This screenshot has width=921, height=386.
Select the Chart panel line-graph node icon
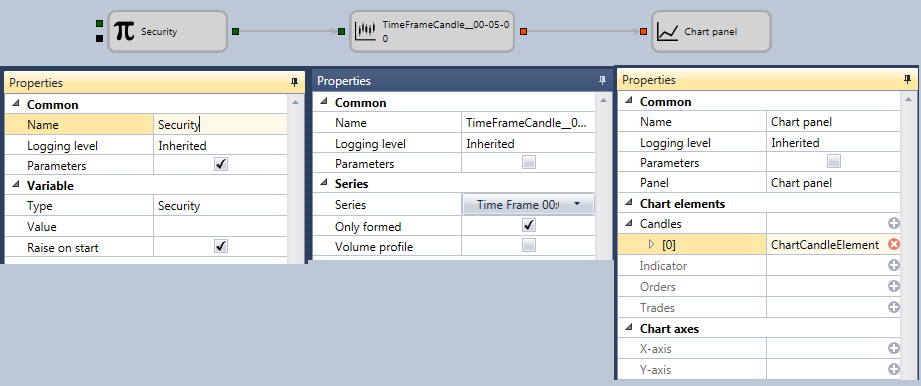[668, 32]
